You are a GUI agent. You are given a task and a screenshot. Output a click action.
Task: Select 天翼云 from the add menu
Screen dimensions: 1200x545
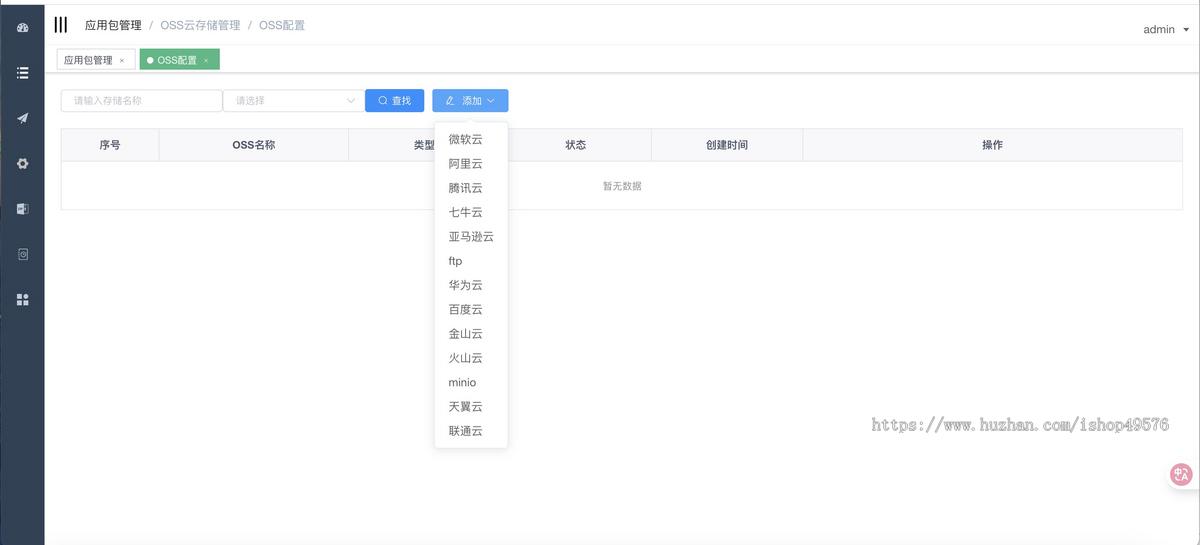[x=471, y=407]
